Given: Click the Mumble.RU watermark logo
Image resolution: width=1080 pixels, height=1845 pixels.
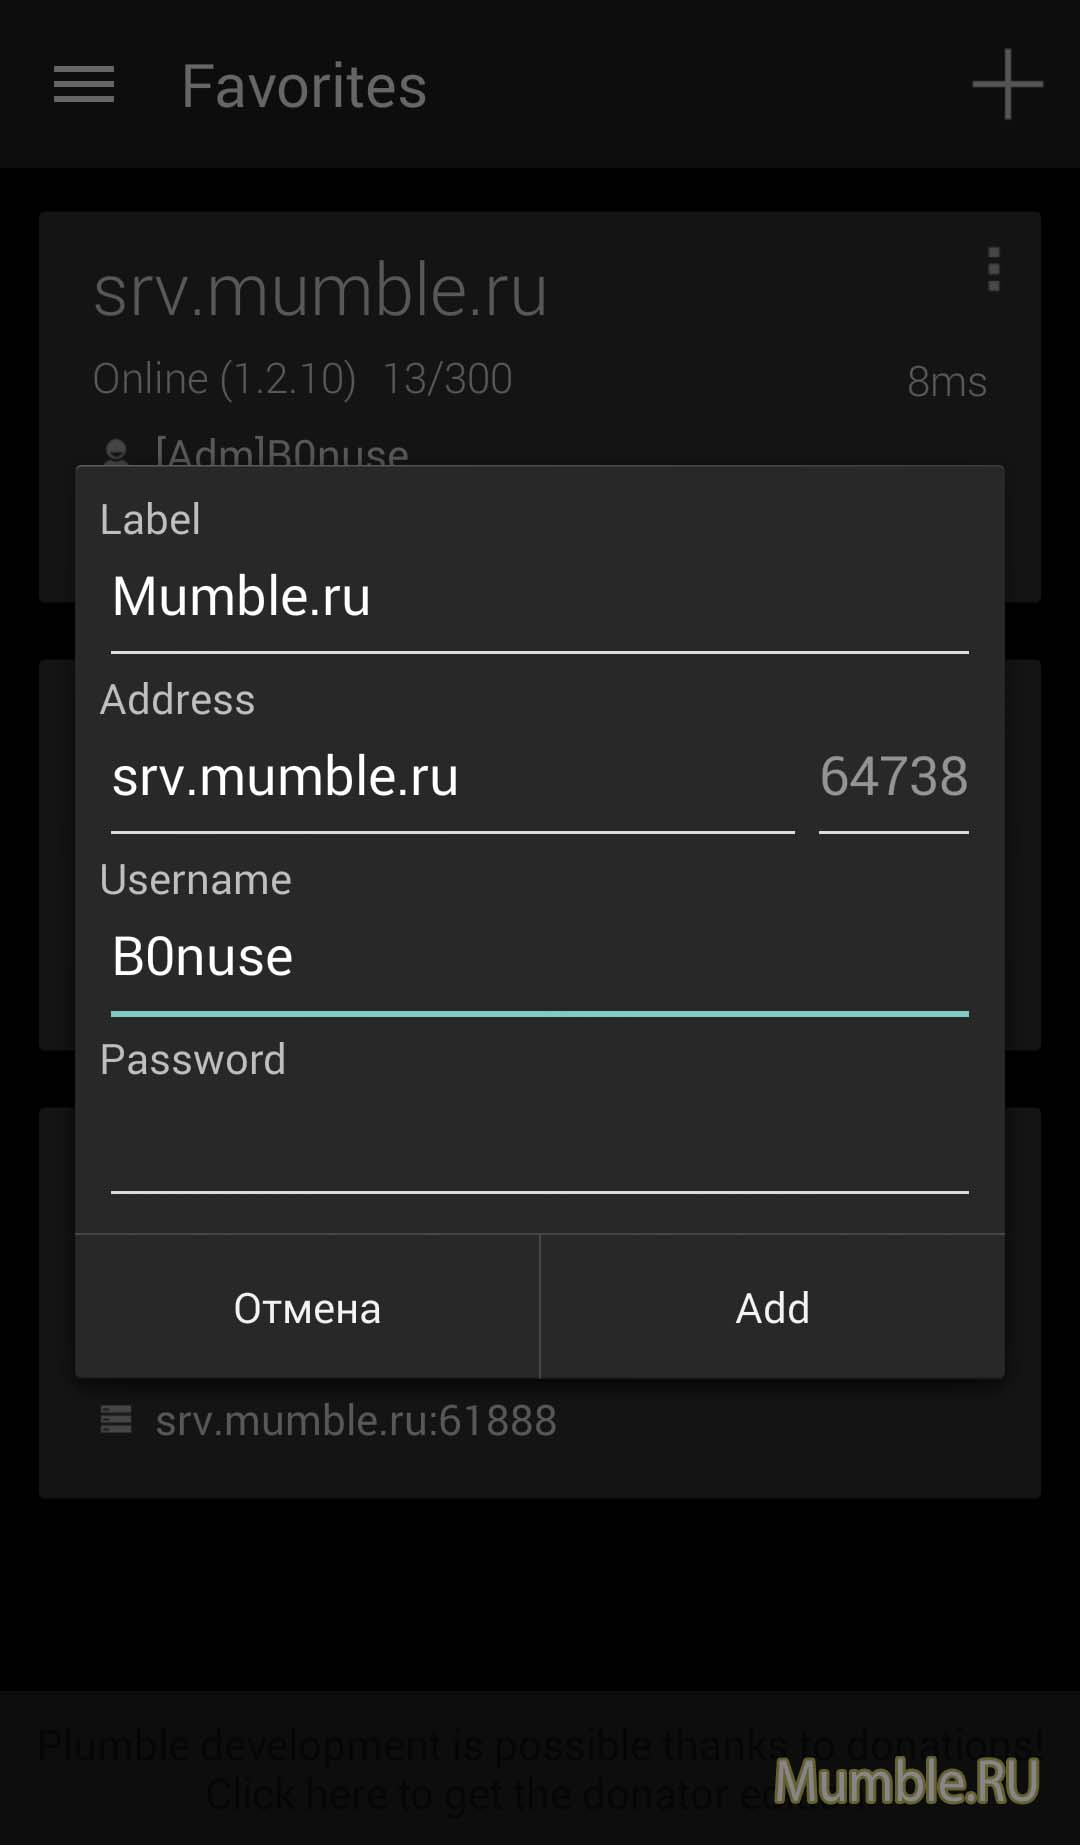Looking at the screenshot, I should click(906, 1781).
